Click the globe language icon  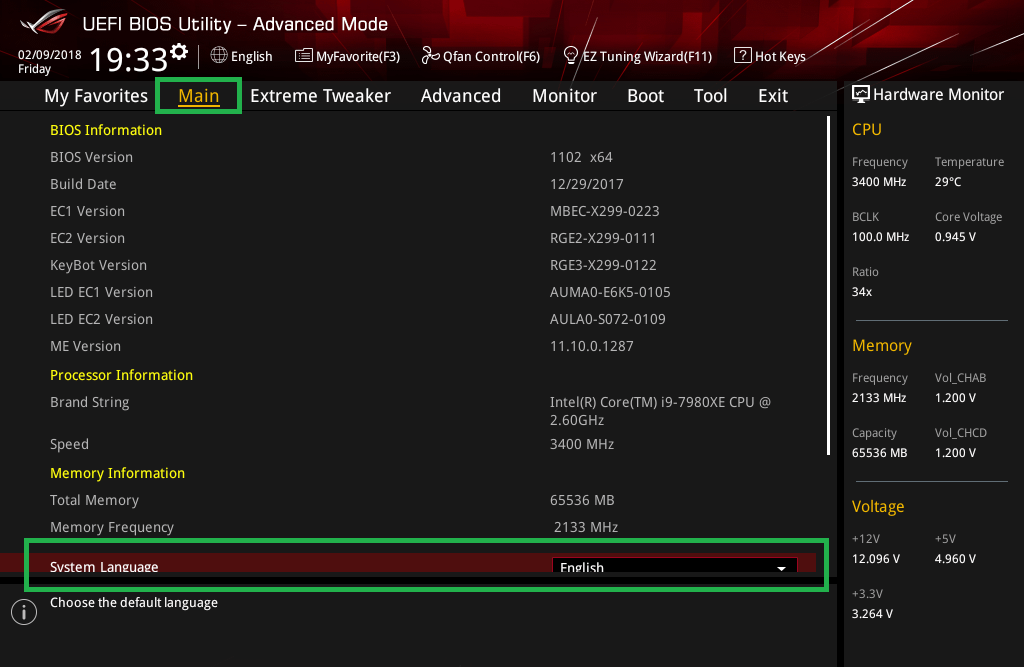pos(219,56)
